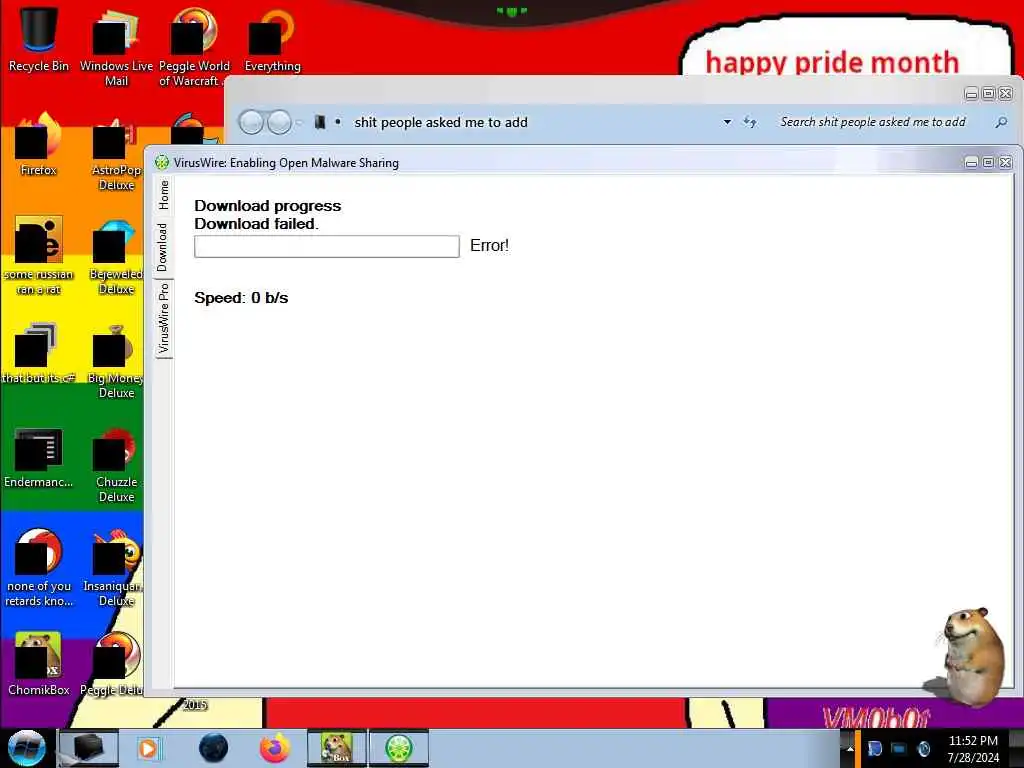Click the Action Center flag tray icon
1024x768 pixels.
click(874, 748)
